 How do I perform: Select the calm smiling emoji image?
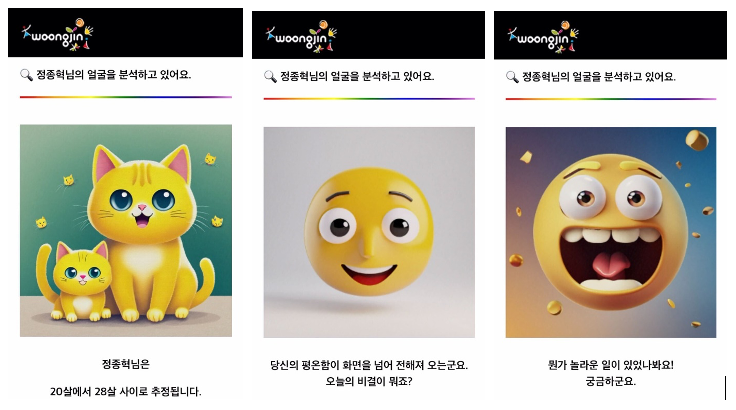point(369,232)
